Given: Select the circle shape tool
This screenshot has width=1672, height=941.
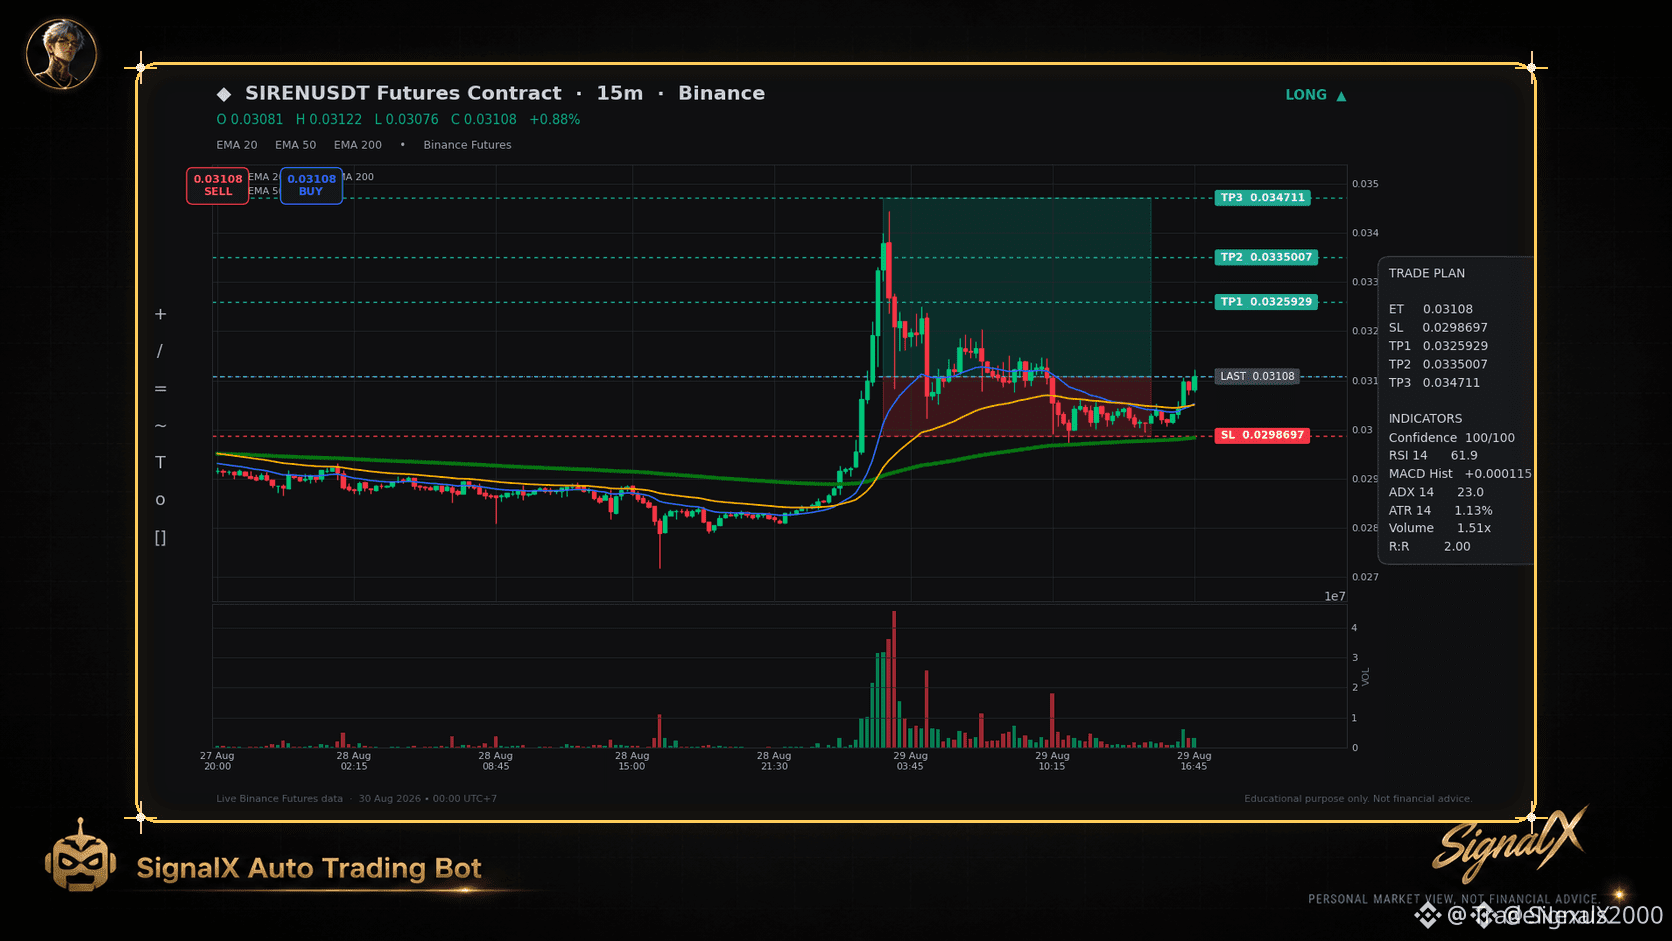Looking at the screenshot, I should [160, 500].
